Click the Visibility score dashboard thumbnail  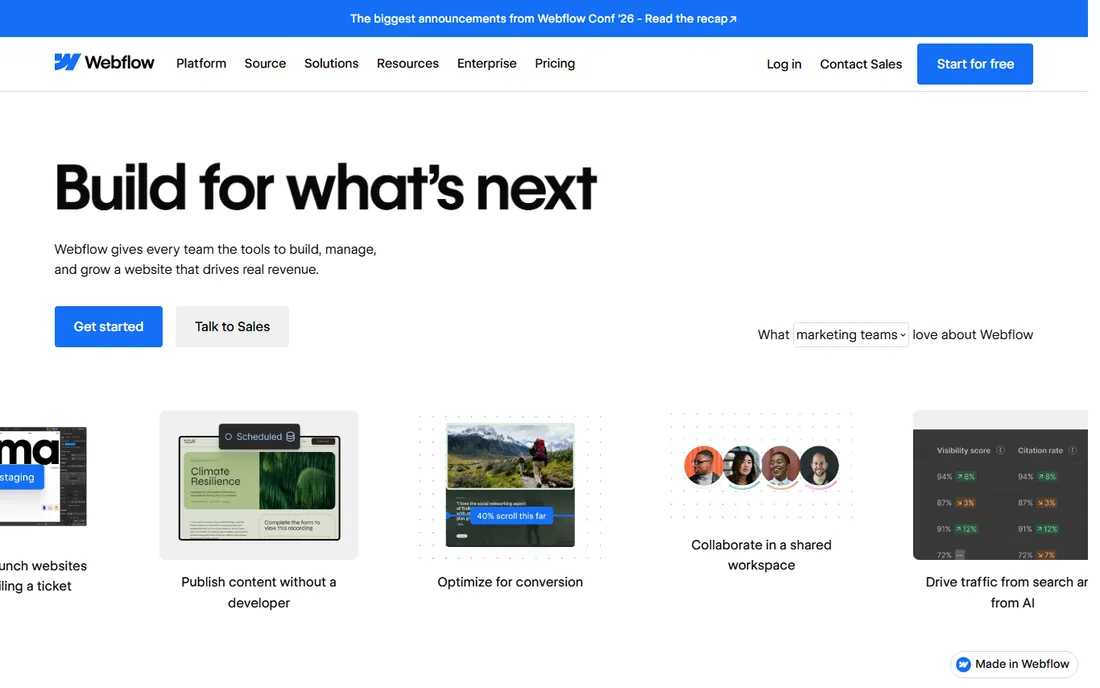point(1000,485)
